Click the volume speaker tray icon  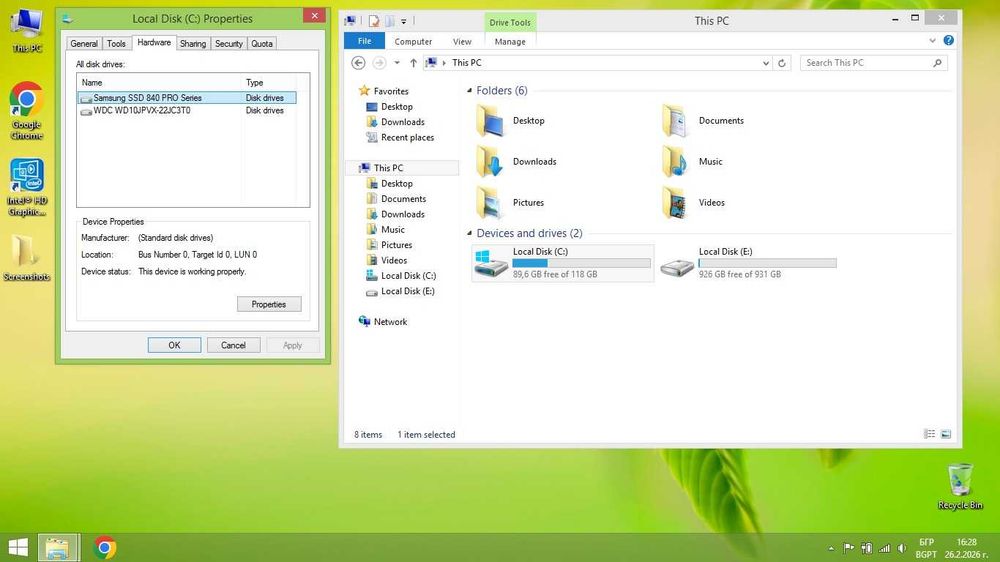902,548
